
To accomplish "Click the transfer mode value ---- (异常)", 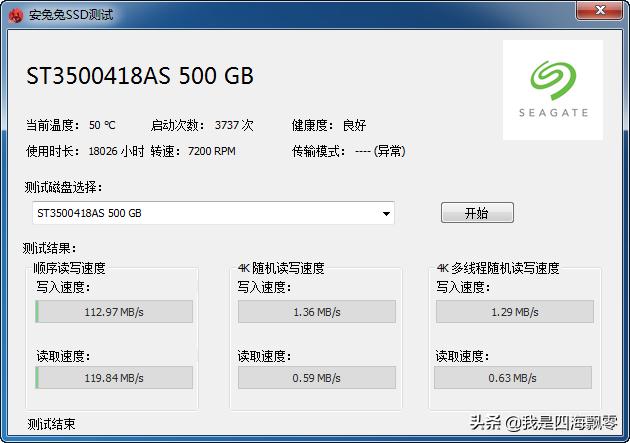I will pyautogui.click(x=380, y=151).
